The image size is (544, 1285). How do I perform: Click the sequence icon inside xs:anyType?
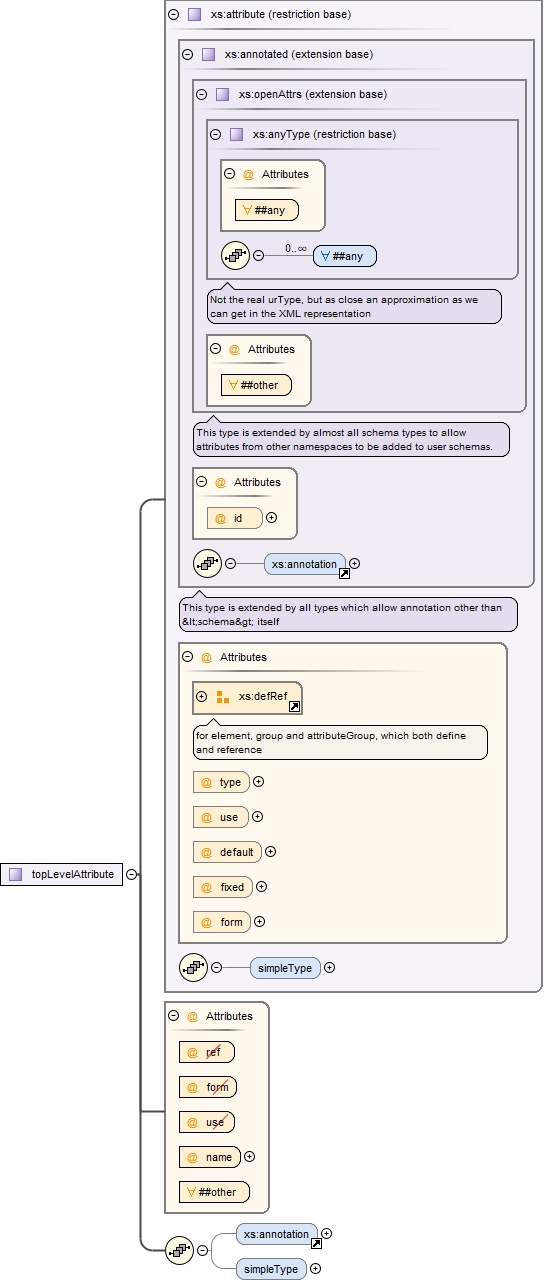pyautogui.click(x=235, y=255)
